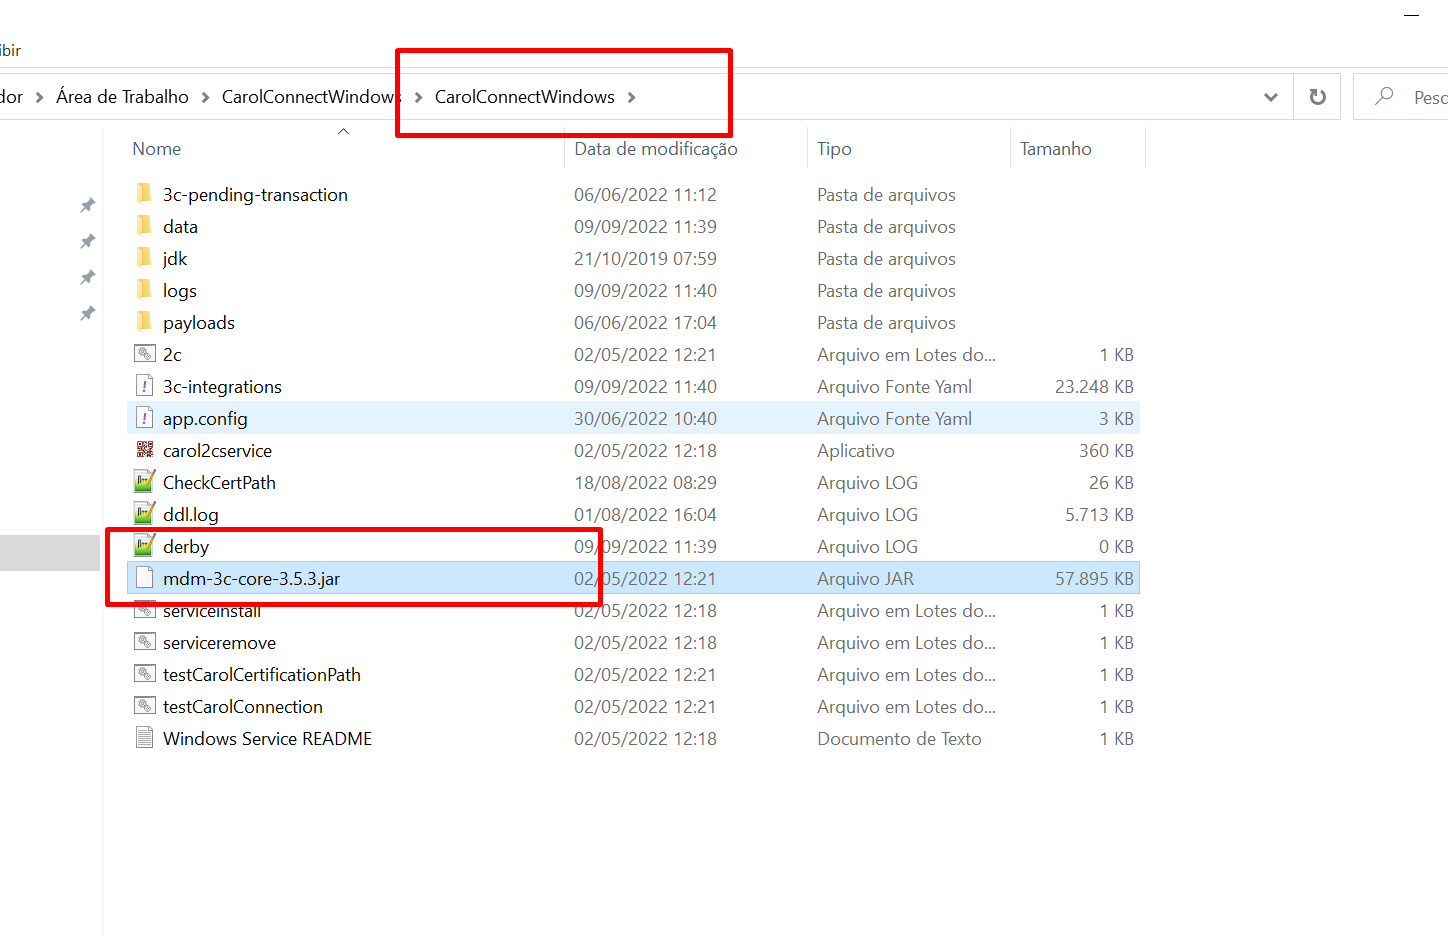Click the jdk folder icon
The height and width of the screenshot is (937, 1448).
coord(145,257)
